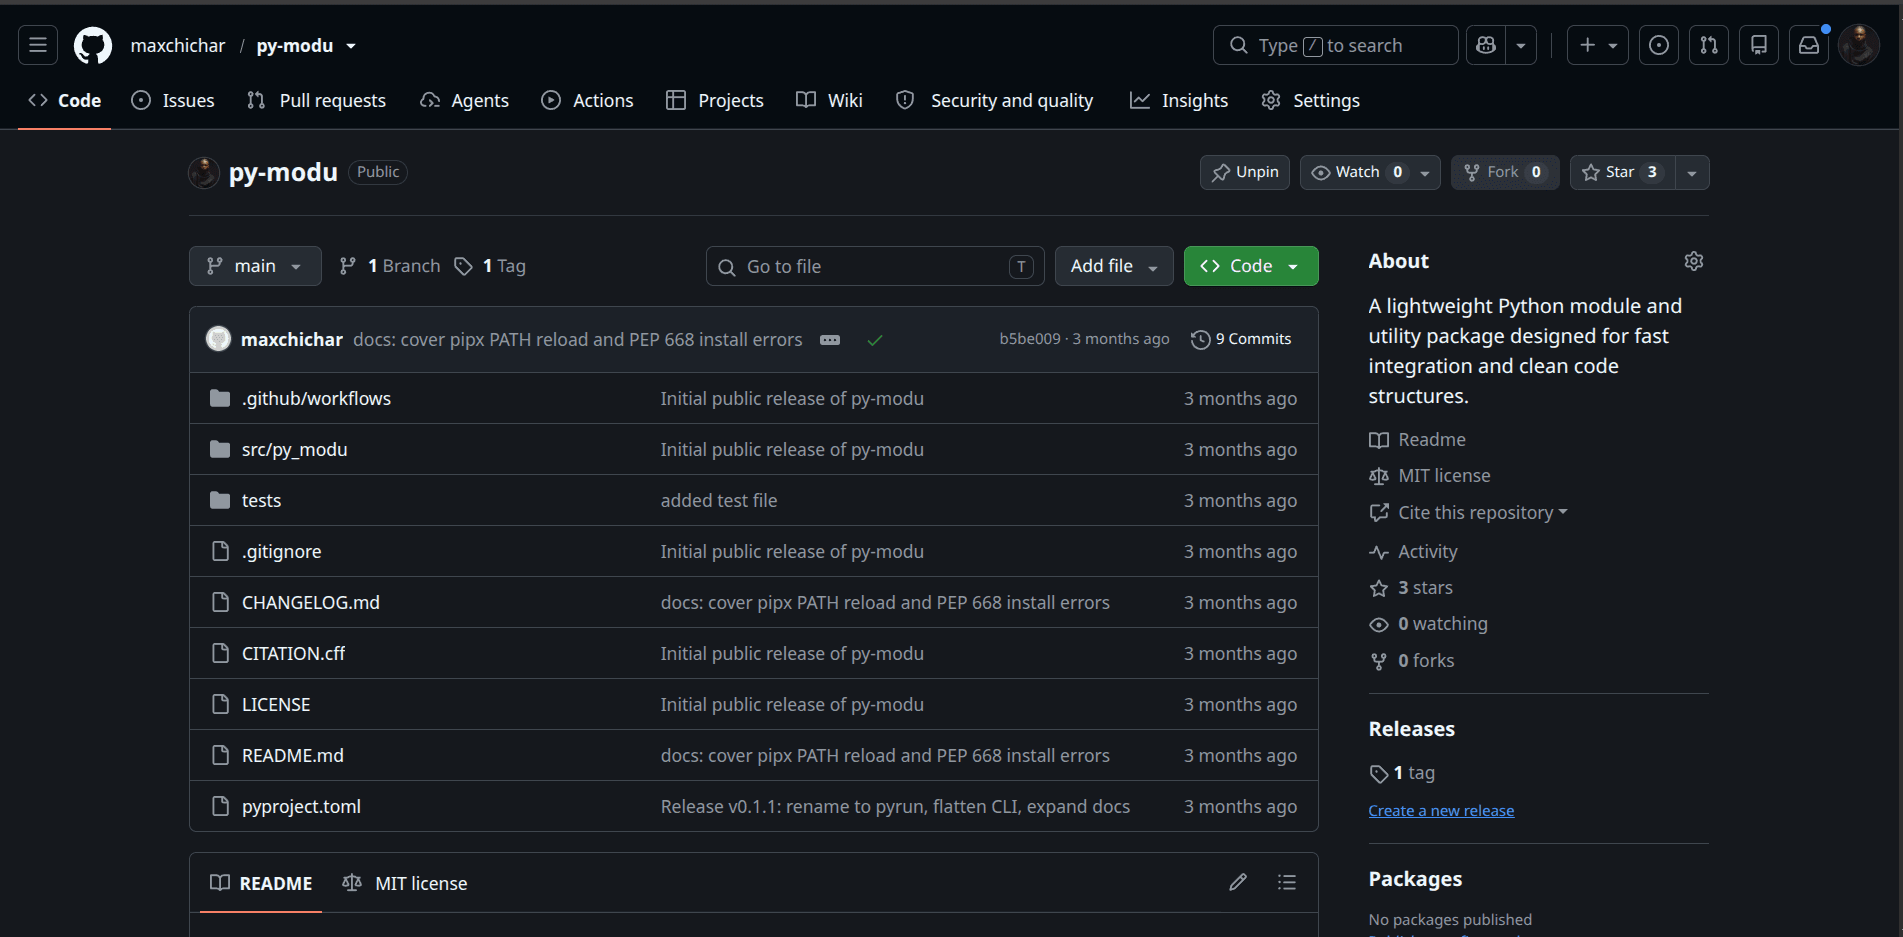Open the green Code clone dropdown
Image resolution: width=1903 pixels, height=937 pixels.
[1251, 266]
